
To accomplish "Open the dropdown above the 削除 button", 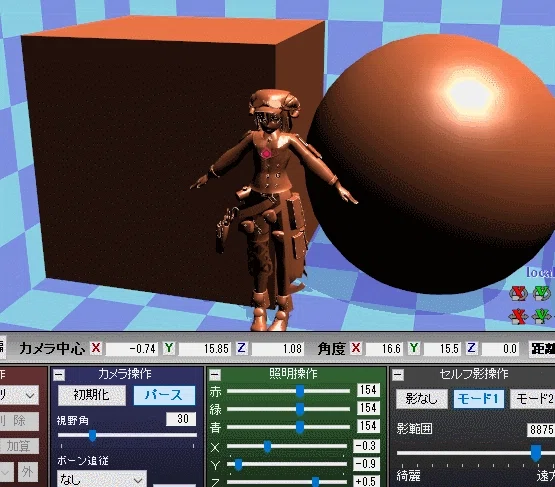I will pyautogui.click(x=19, y=395).
